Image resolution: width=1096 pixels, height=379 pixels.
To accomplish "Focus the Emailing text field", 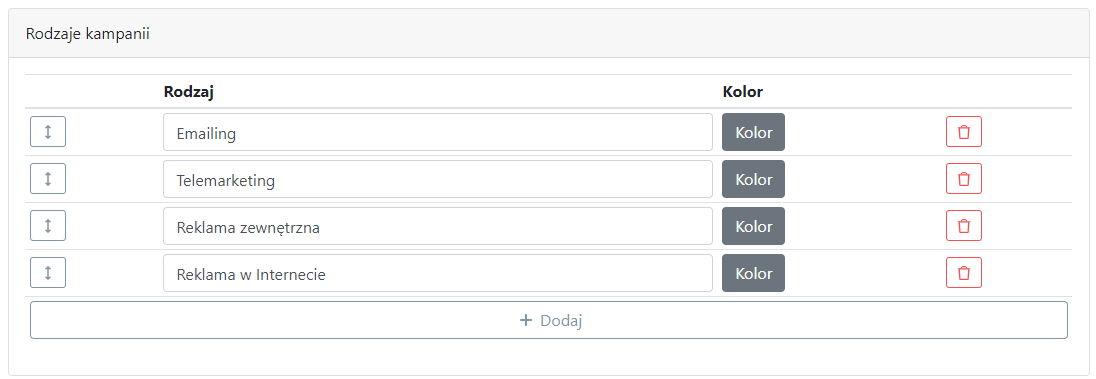I will coord(438,132).
